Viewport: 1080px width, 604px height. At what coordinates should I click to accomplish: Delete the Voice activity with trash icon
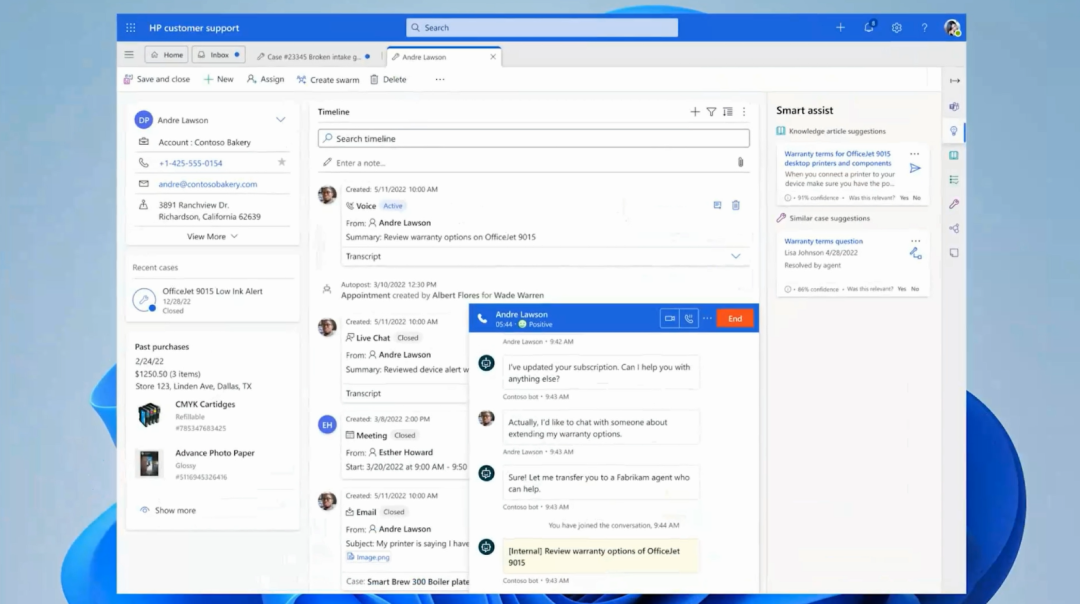[x=736, y=205]
